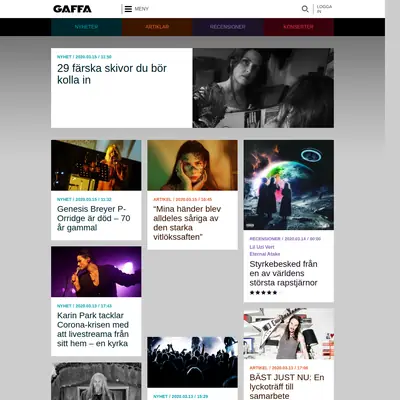400x400 pixels.
Task: Click NYHET label above featured 29 skivor story
Action: [x=64, y=57]
